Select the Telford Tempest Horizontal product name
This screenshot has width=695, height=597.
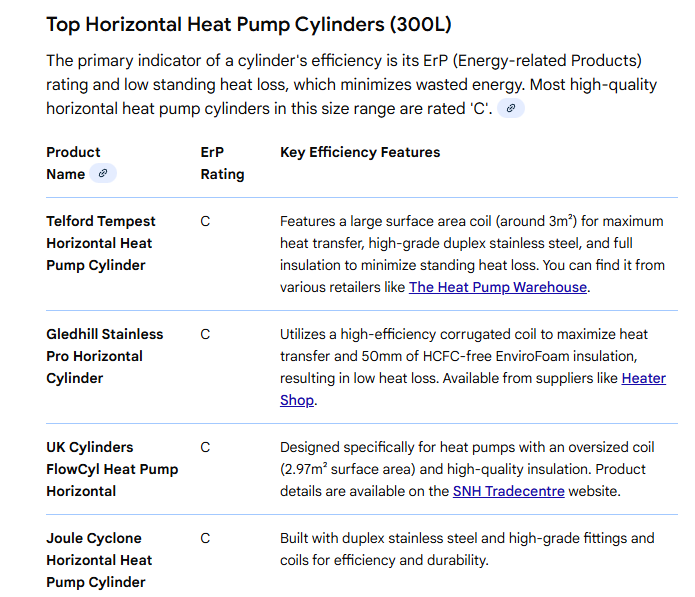(x=100, y=243)
